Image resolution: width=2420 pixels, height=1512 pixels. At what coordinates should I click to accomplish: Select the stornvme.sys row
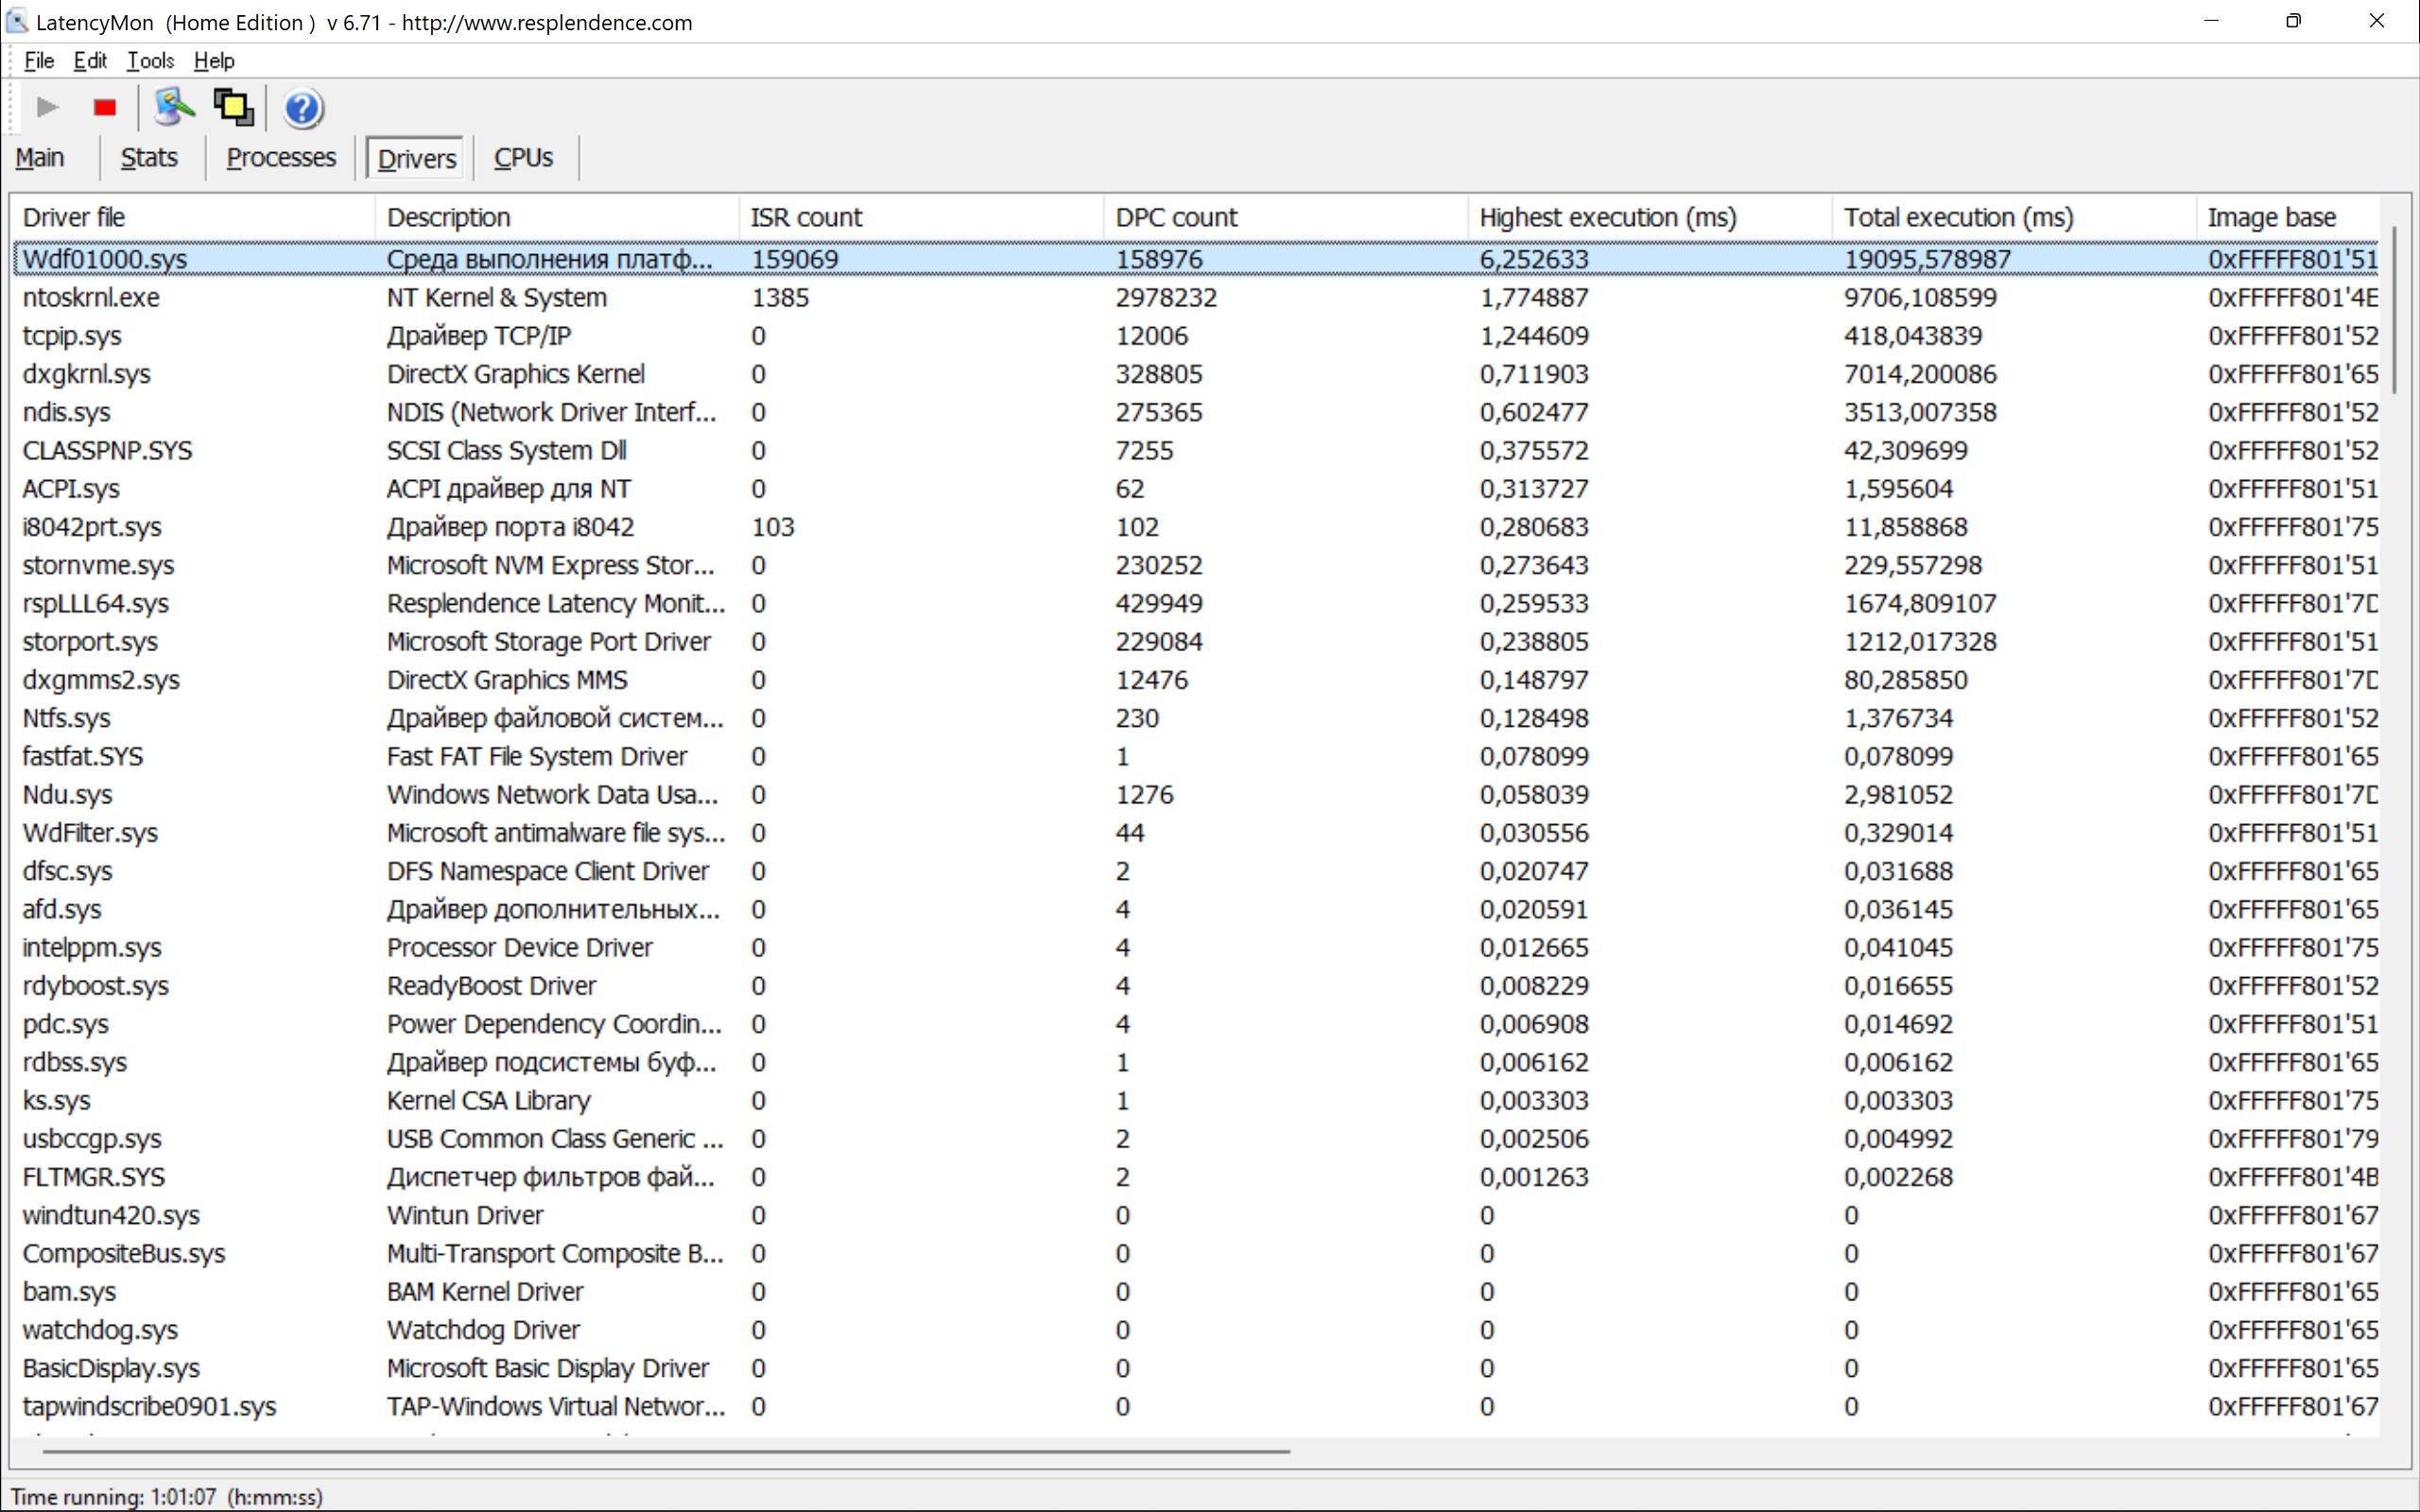click(1196, 565)
